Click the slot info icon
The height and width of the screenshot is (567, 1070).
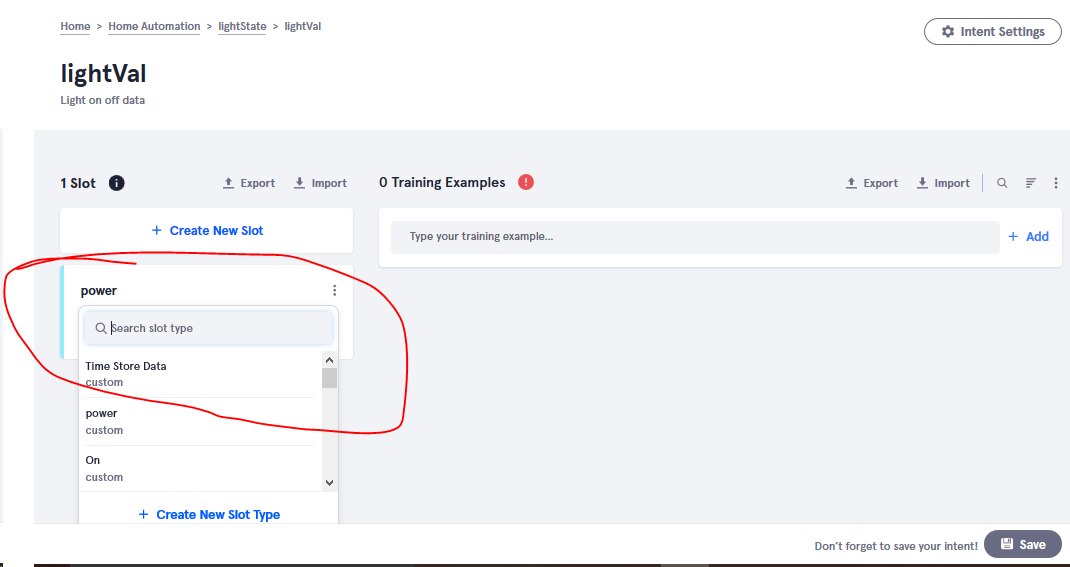(117, 183)
